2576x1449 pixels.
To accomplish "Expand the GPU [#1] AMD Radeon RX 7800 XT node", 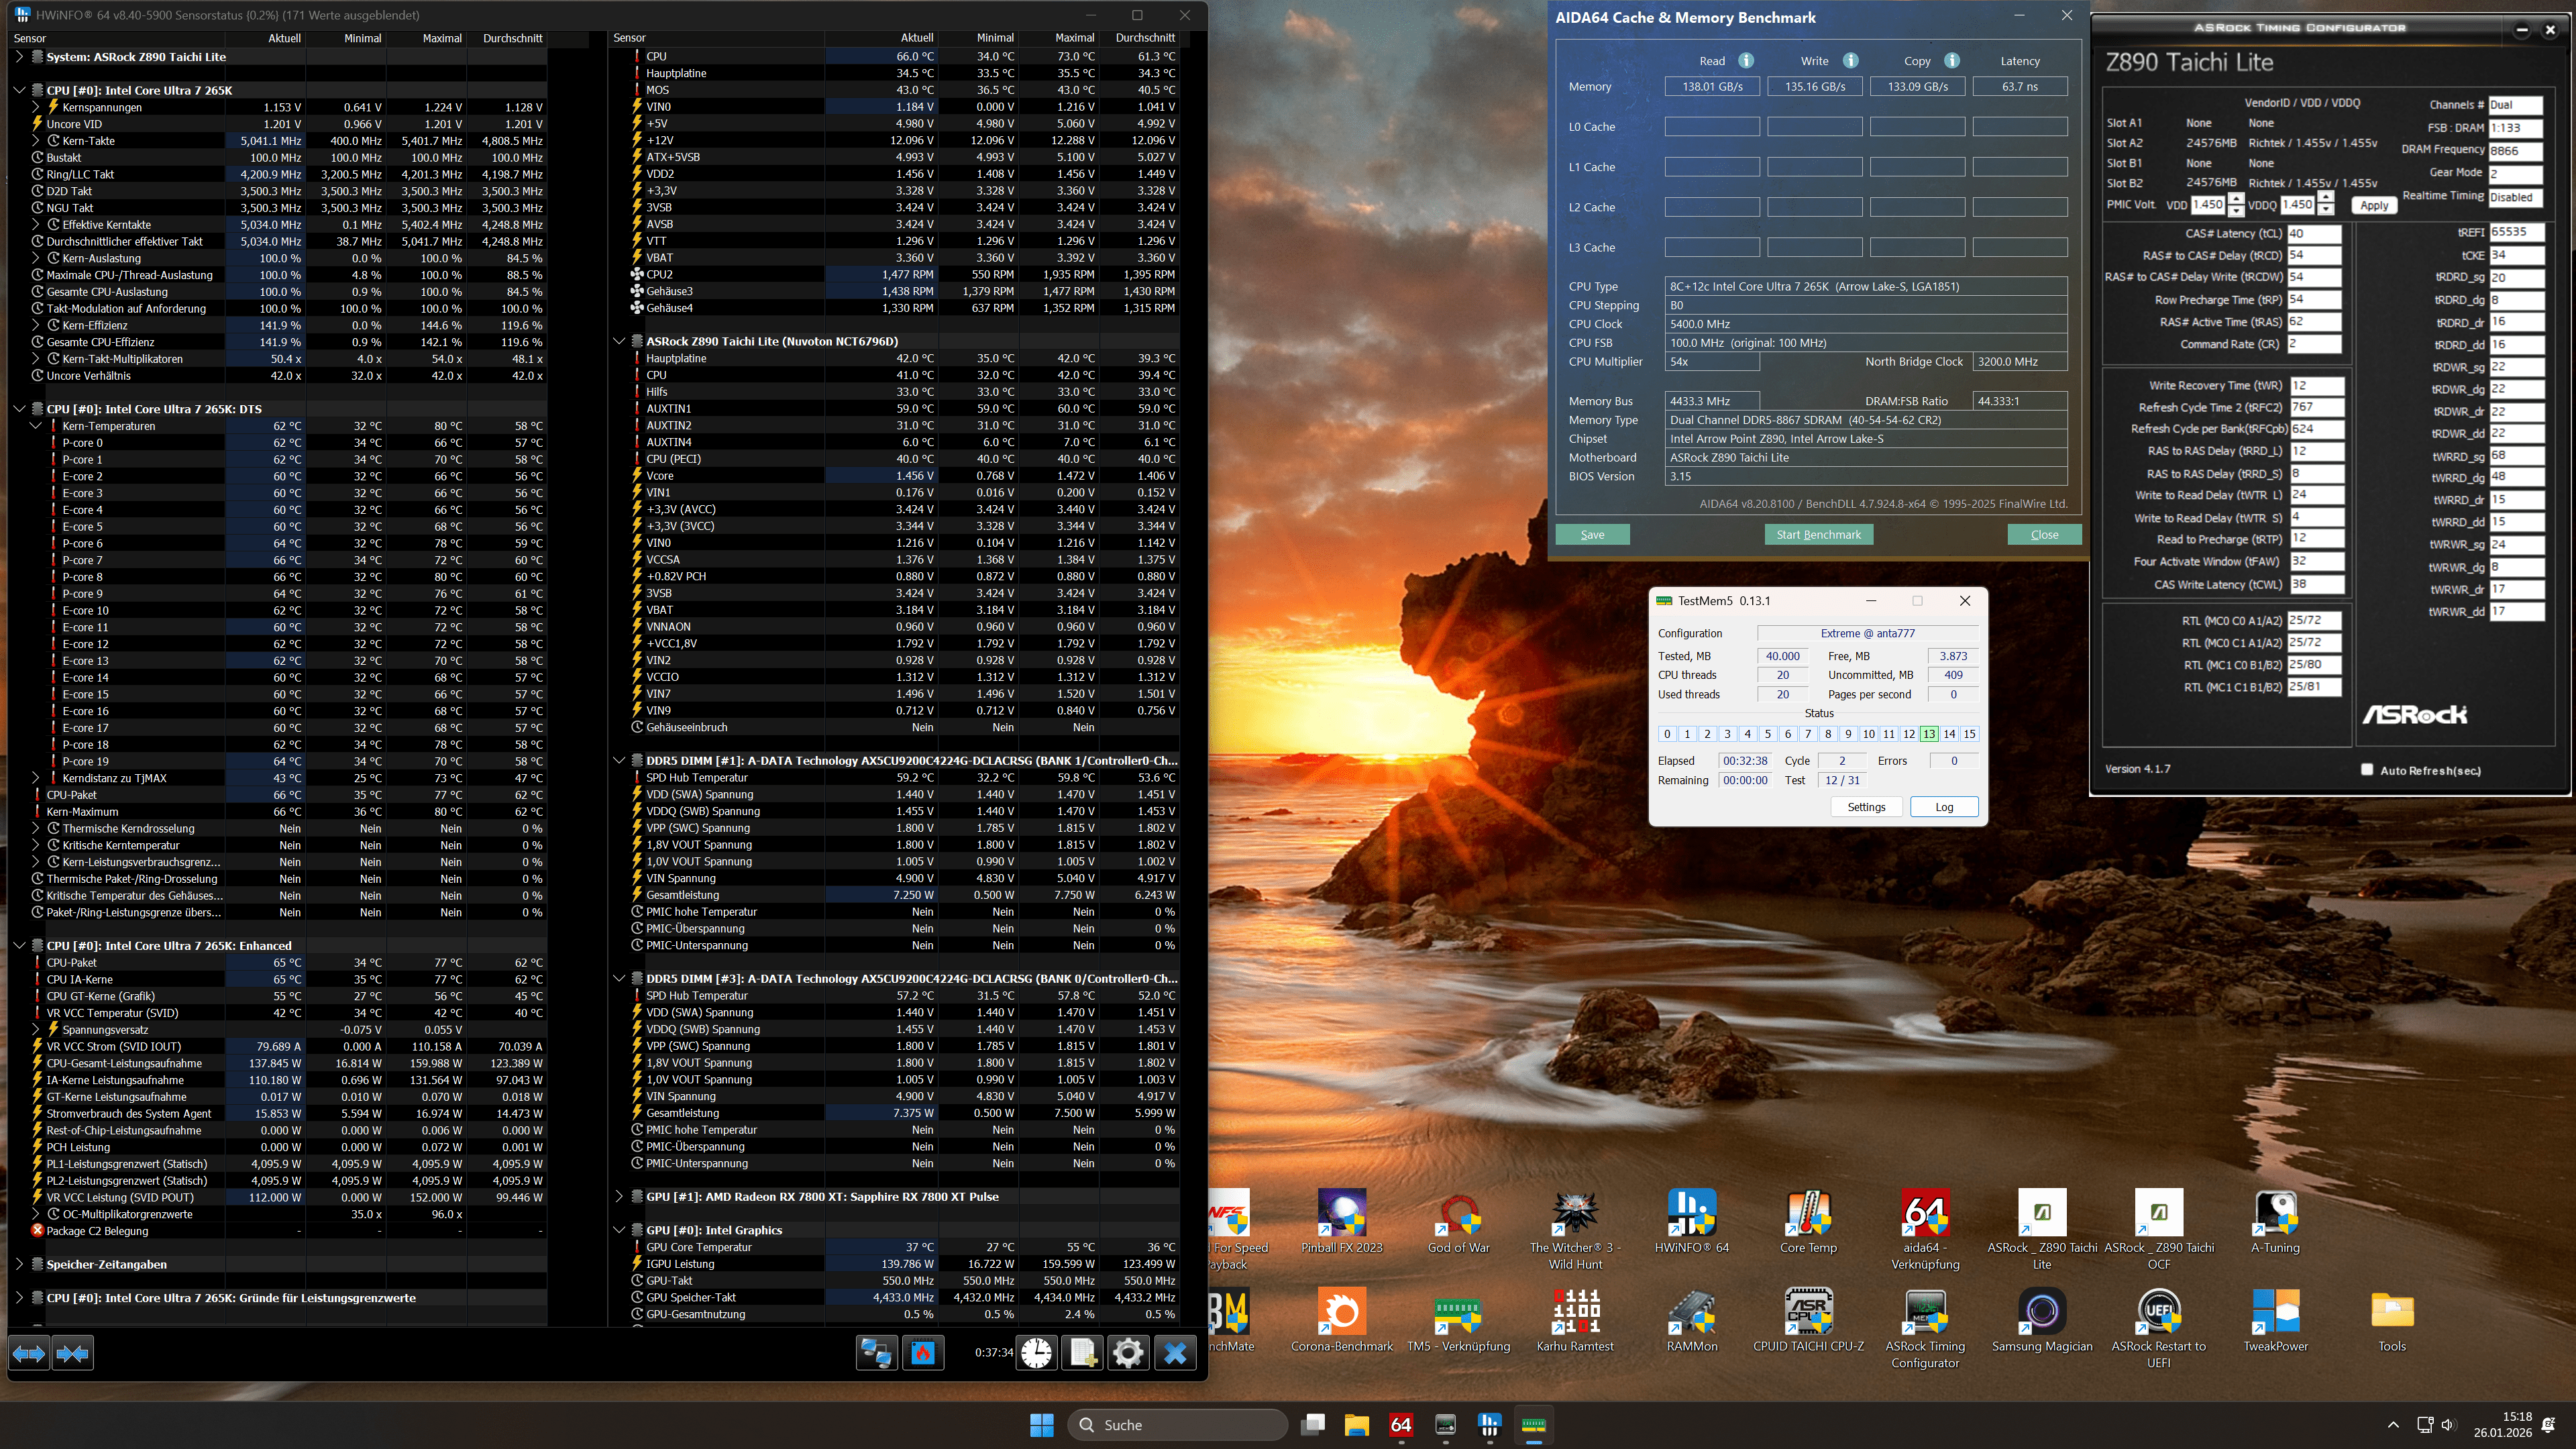I will (619, 1196).
